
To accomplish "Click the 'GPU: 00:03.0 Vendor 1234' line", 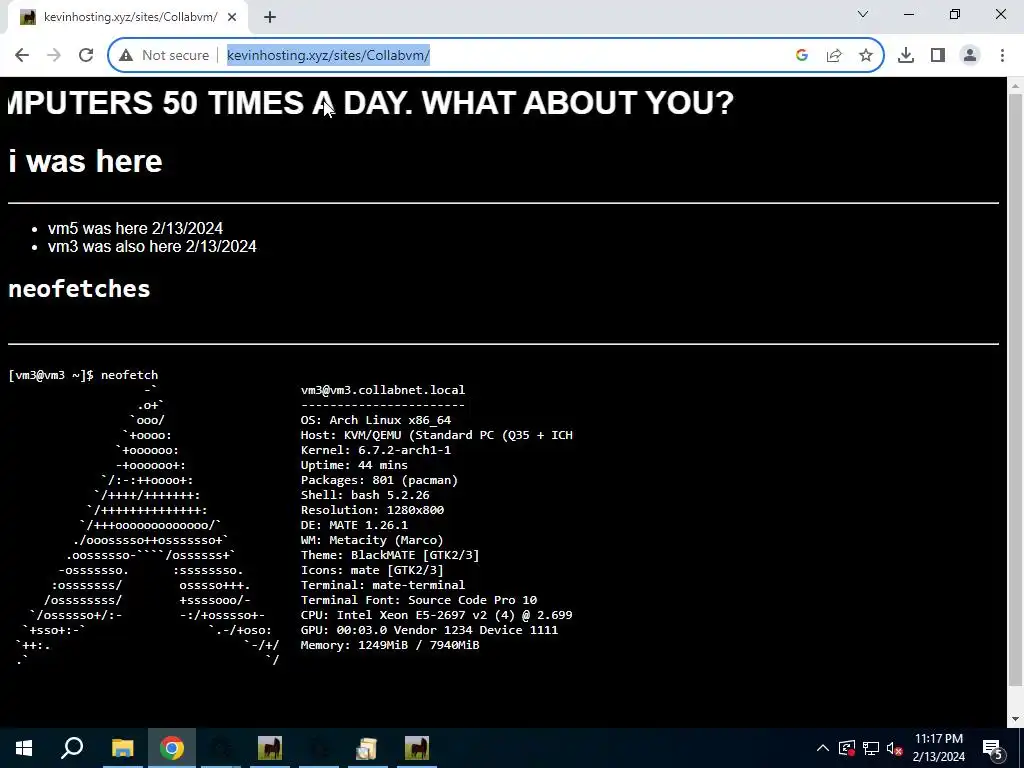I will point(429,630).
